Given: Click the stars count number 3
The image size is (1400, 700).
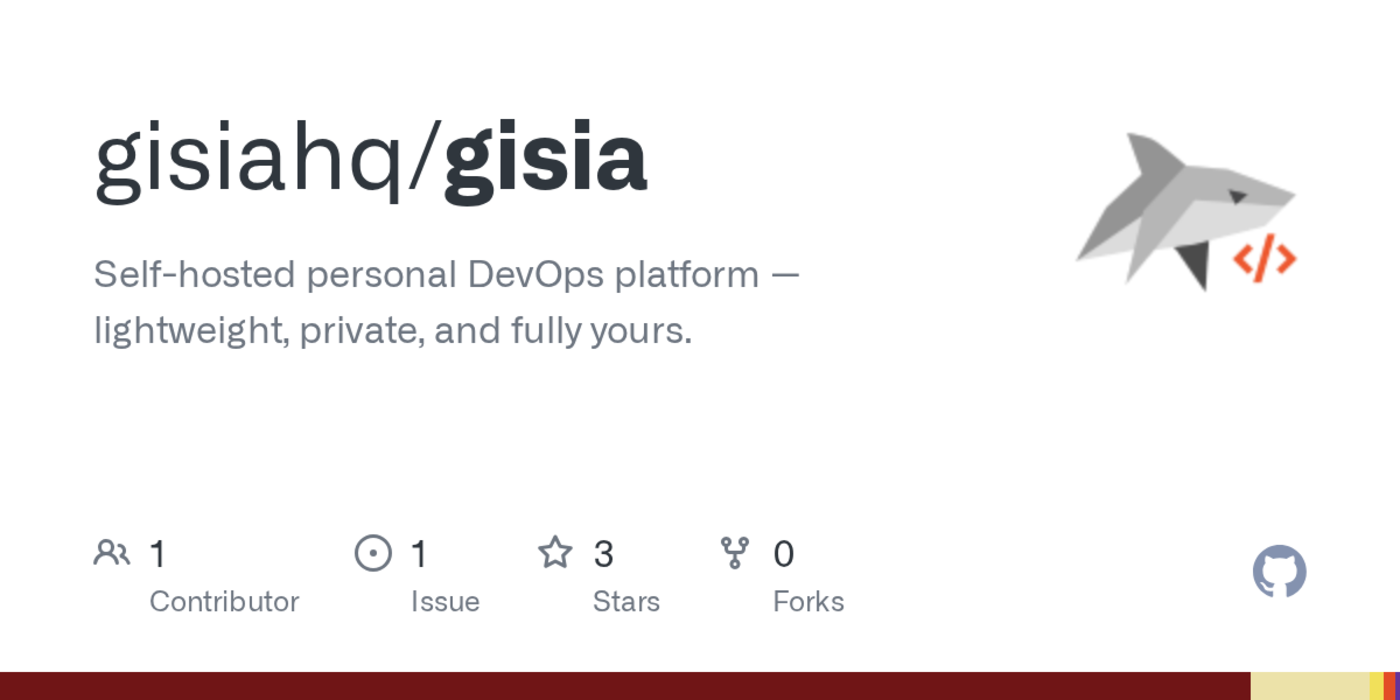Looking at the screenshot, I should pos(603,554).
